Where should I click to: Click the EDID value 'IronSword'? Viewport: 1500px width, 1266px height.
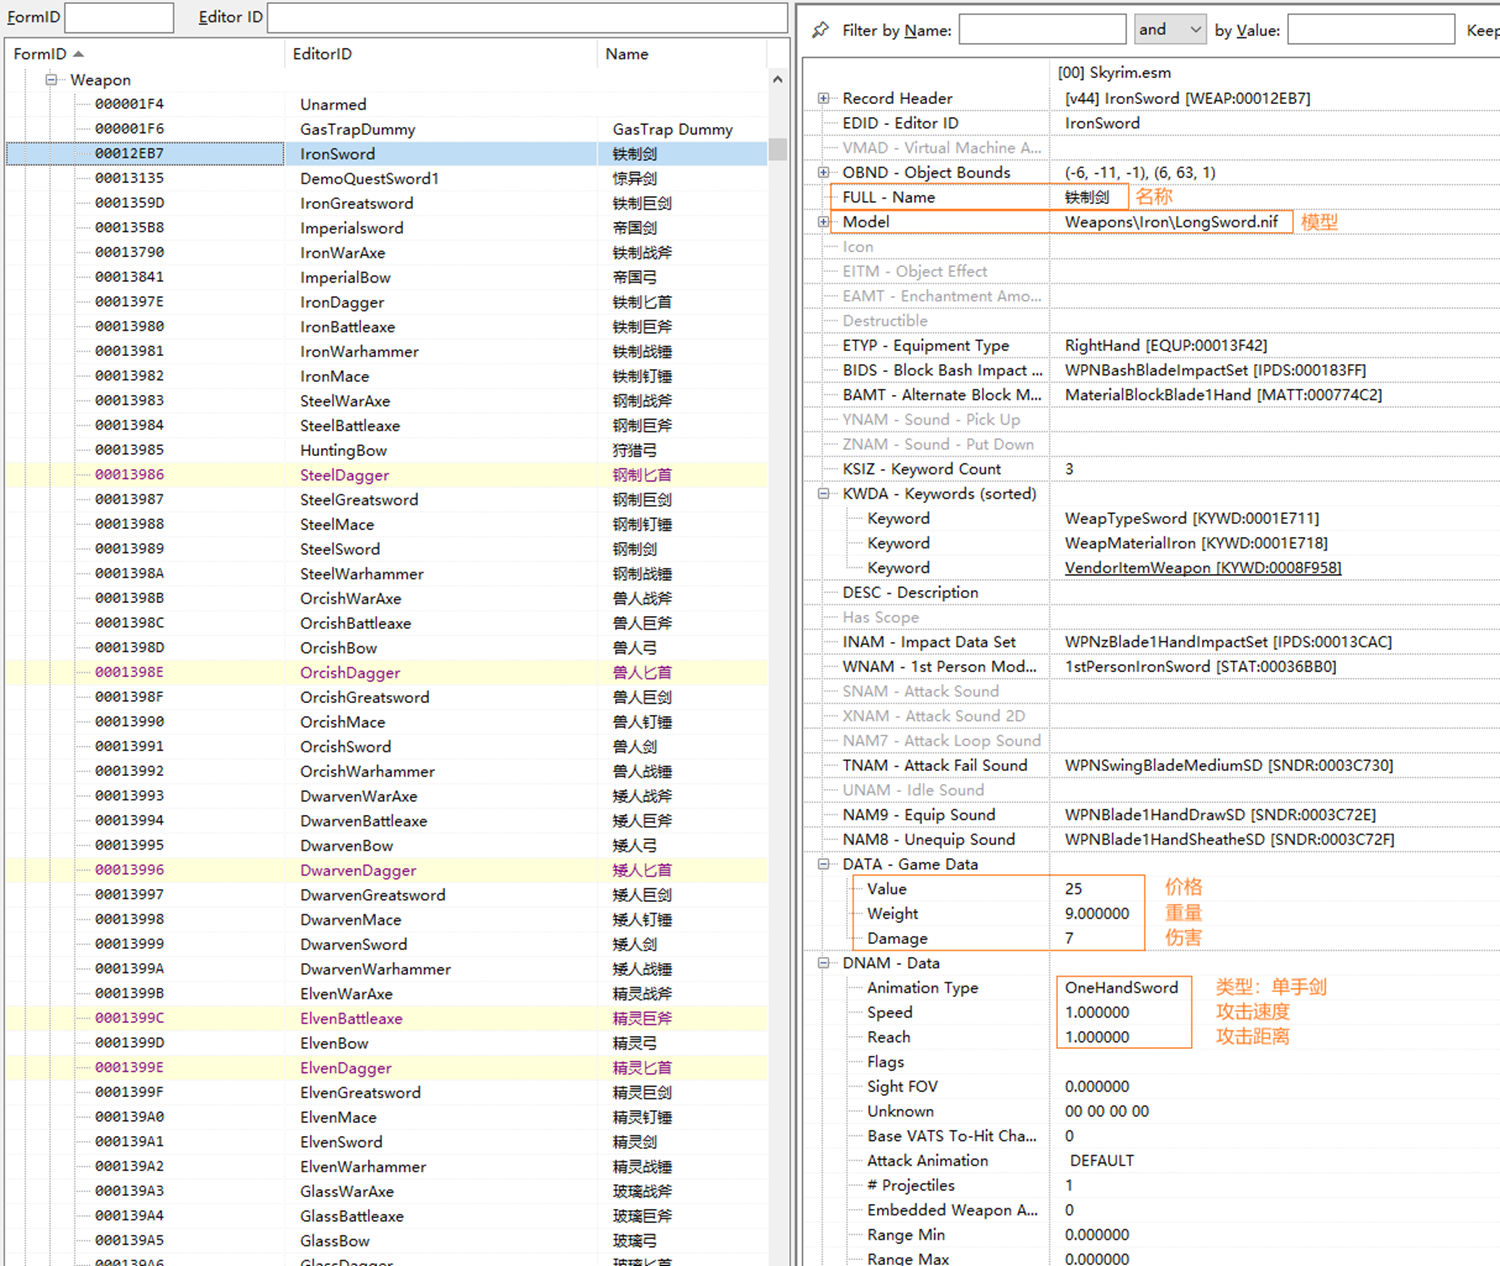coord(1102,123)
